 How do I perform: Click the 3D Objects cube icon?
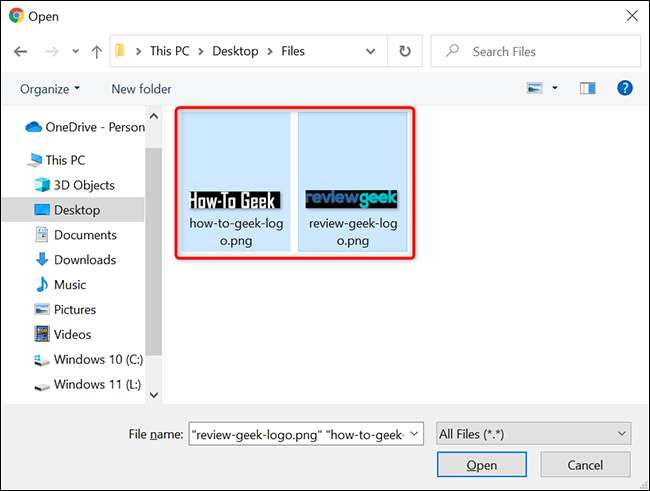(42, 185)
